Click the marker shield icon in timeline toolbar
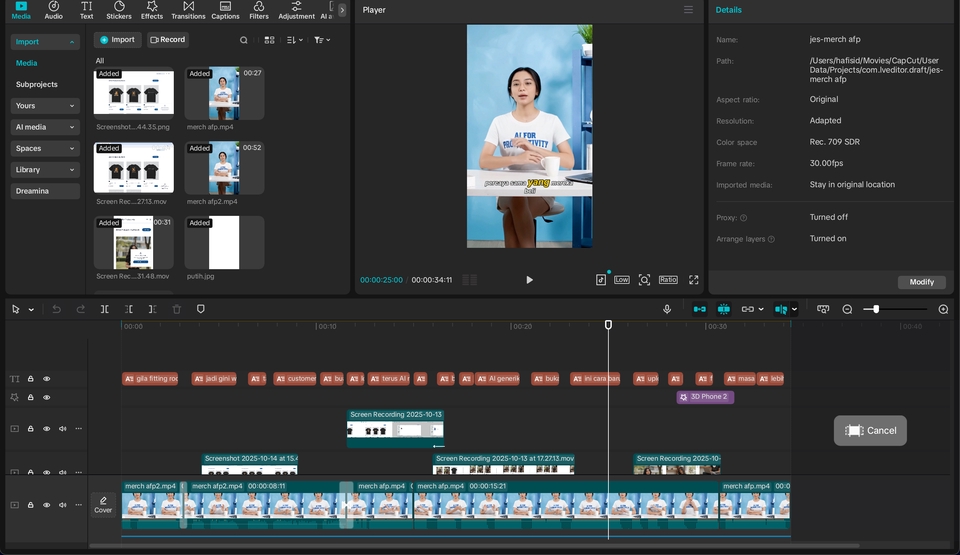This screenshot has height=555, width=960. click(x=201, y=309)
